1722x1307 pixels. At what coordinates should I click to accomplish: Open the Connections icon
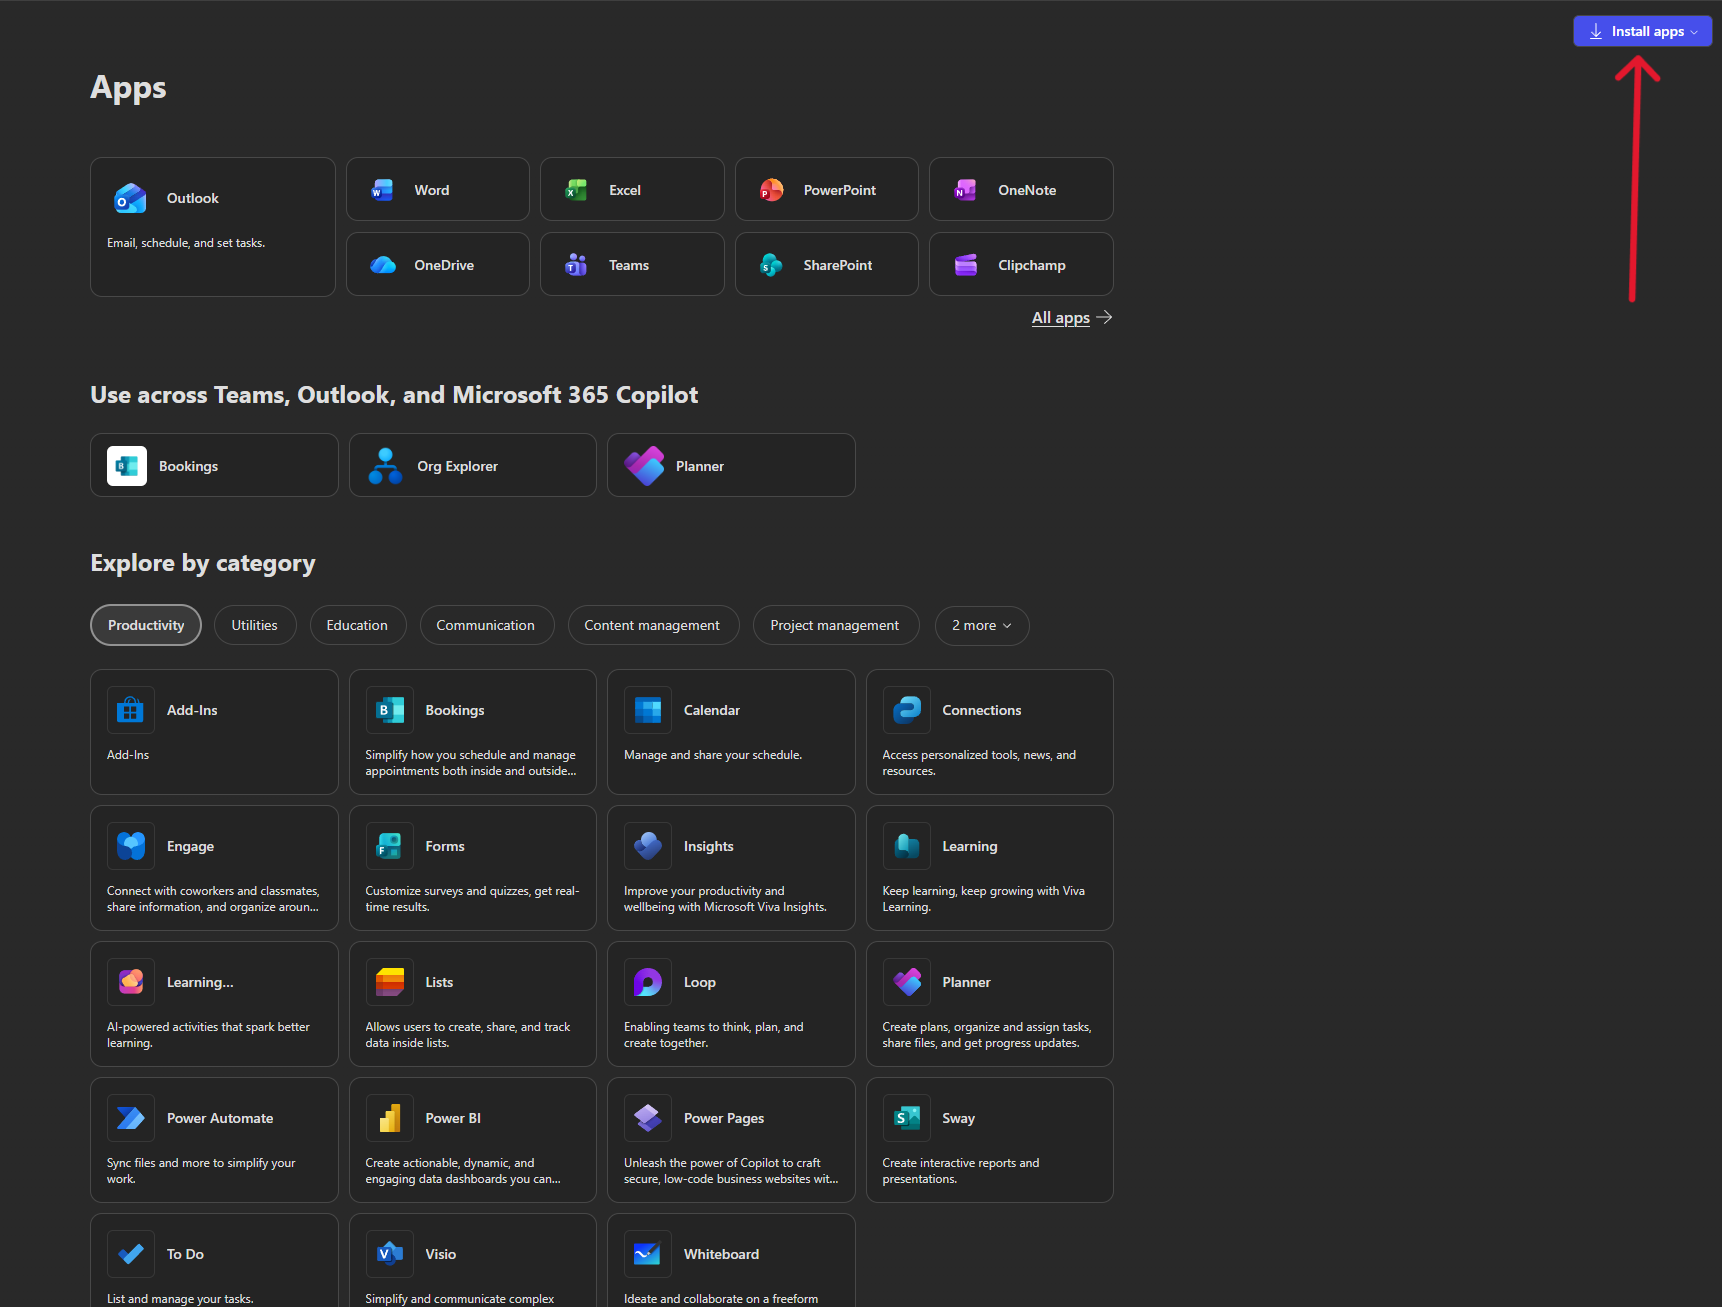[x=907, y=710]
